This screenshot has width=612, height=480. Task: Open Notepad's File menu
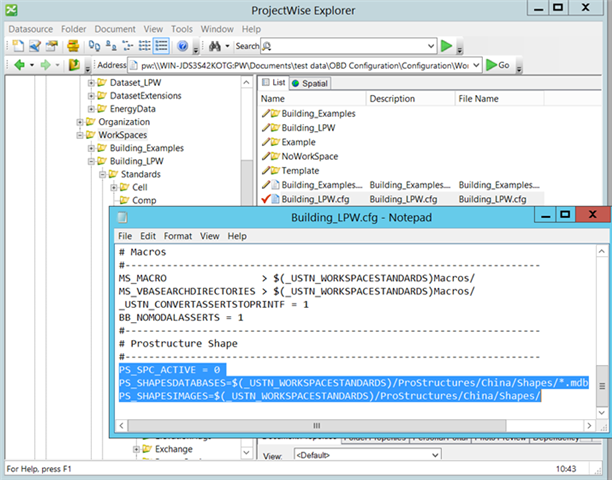pos(125,236)
